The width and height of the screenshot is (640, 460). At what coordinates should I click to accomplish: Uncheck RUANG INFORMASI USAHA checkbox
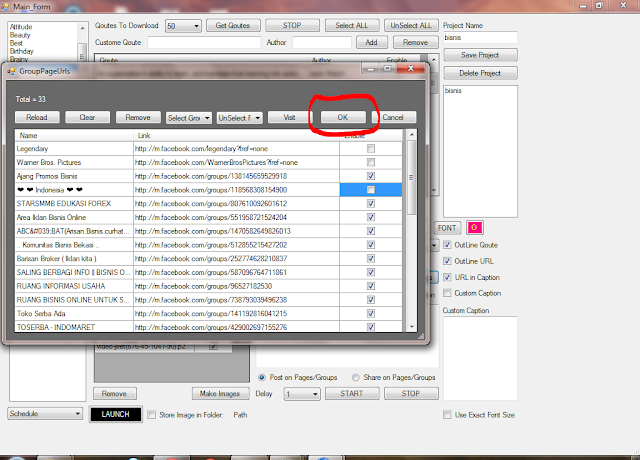coord(371,286)
